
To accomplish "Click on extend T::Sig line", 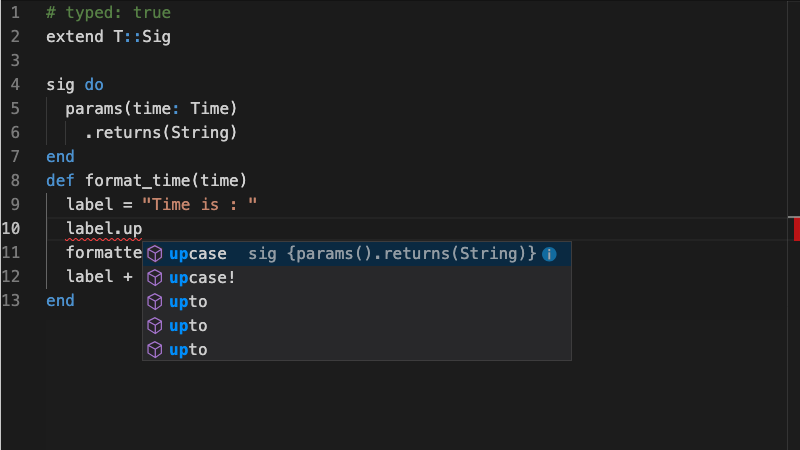I will click(108, 37).
